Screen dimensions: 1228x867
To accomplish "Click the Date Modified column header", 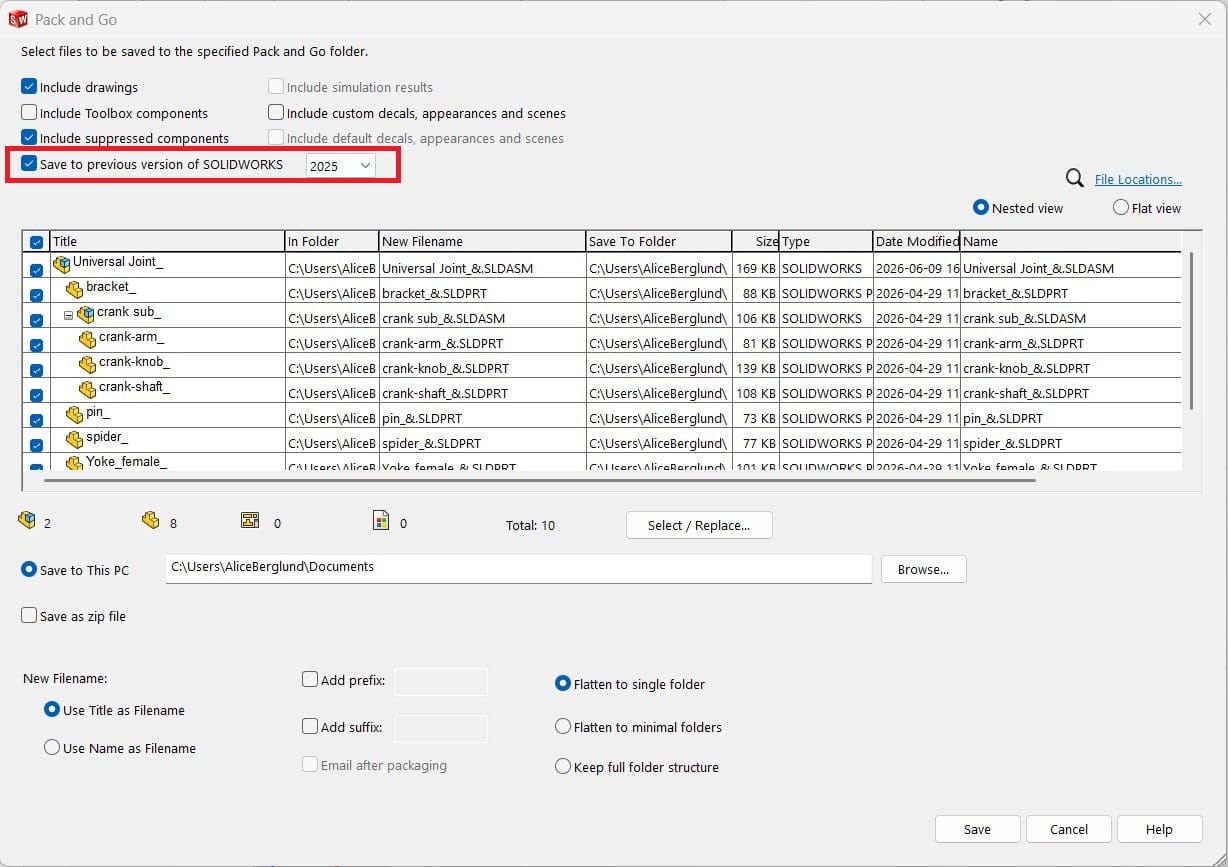I will 916,241.
